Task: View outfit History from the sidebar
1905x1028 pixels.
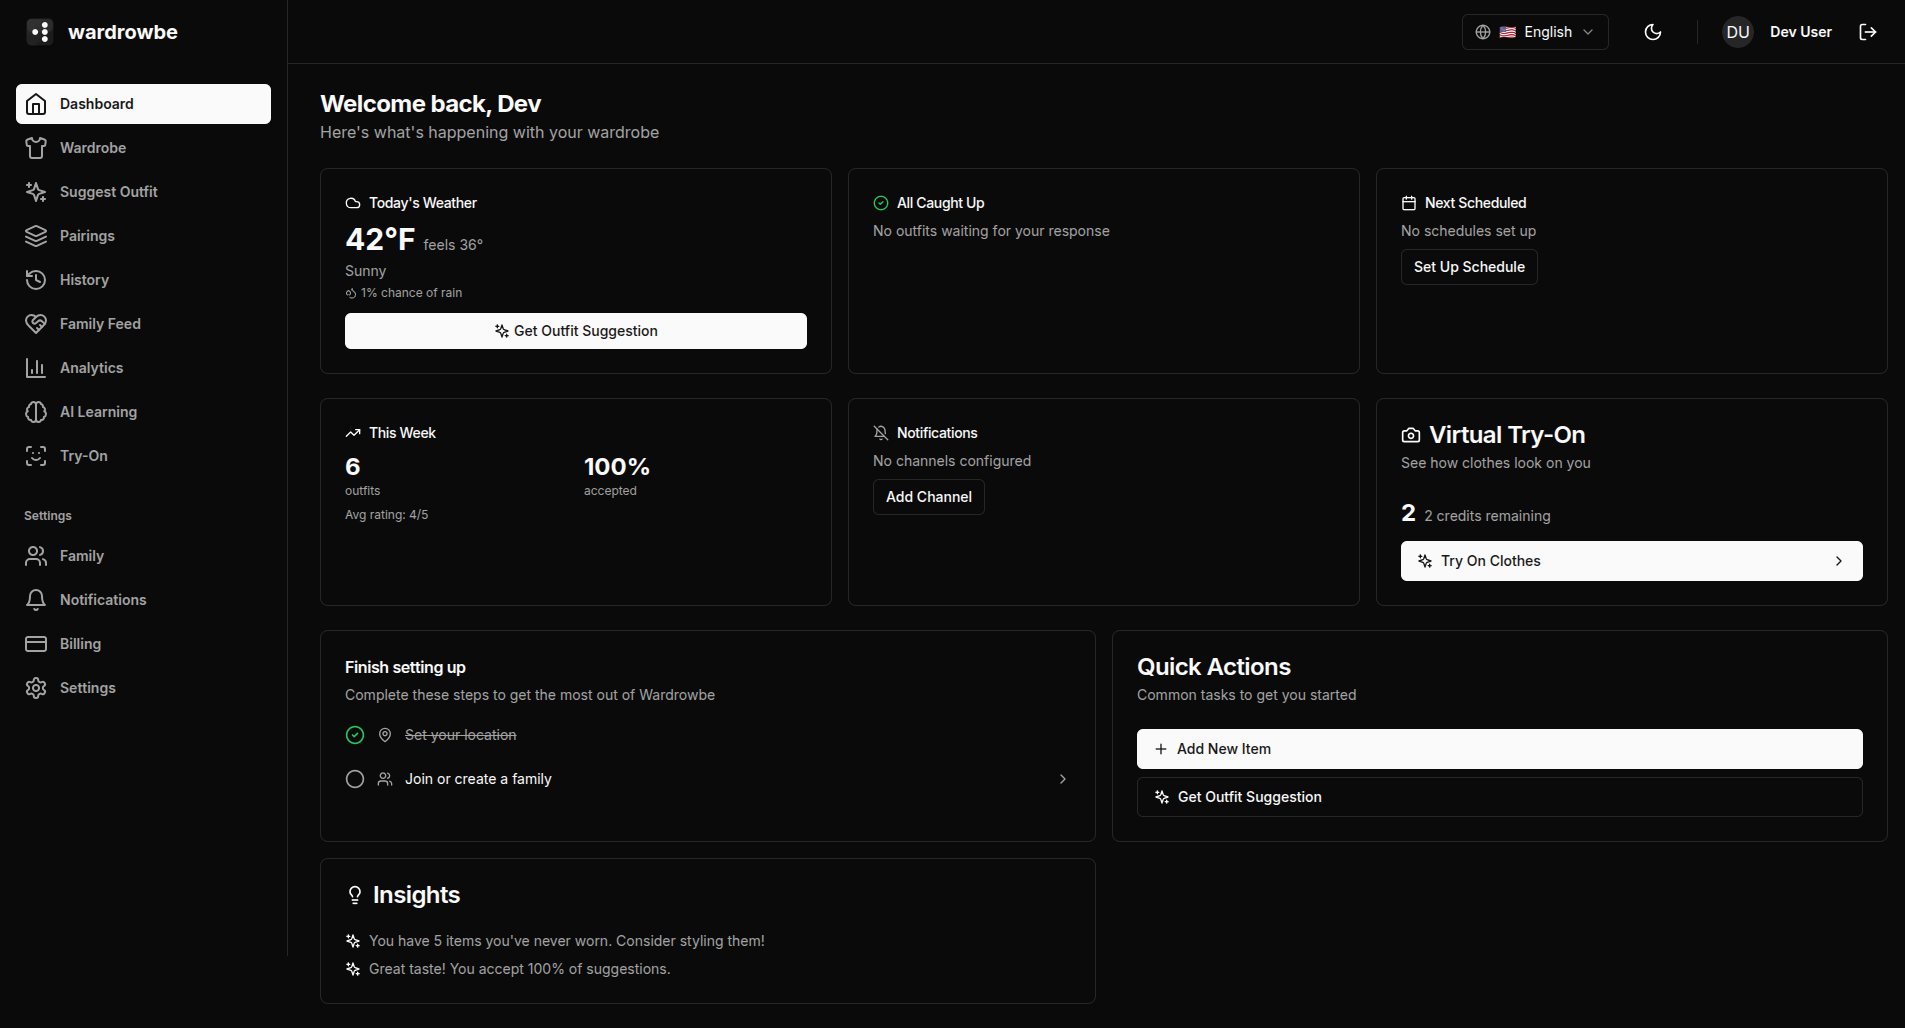Action: pos(84,279)
